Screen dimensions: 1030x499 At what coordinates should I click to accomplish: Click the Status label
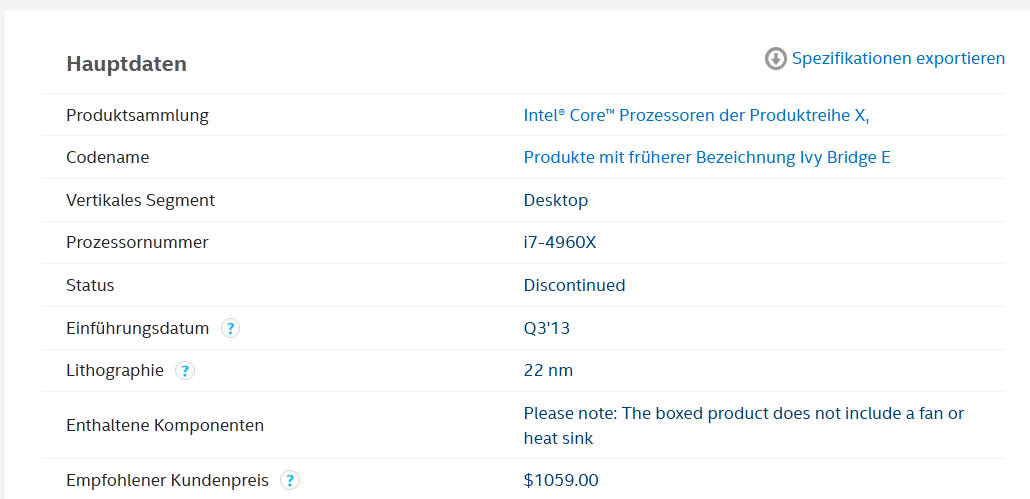[x=90, y=286]
